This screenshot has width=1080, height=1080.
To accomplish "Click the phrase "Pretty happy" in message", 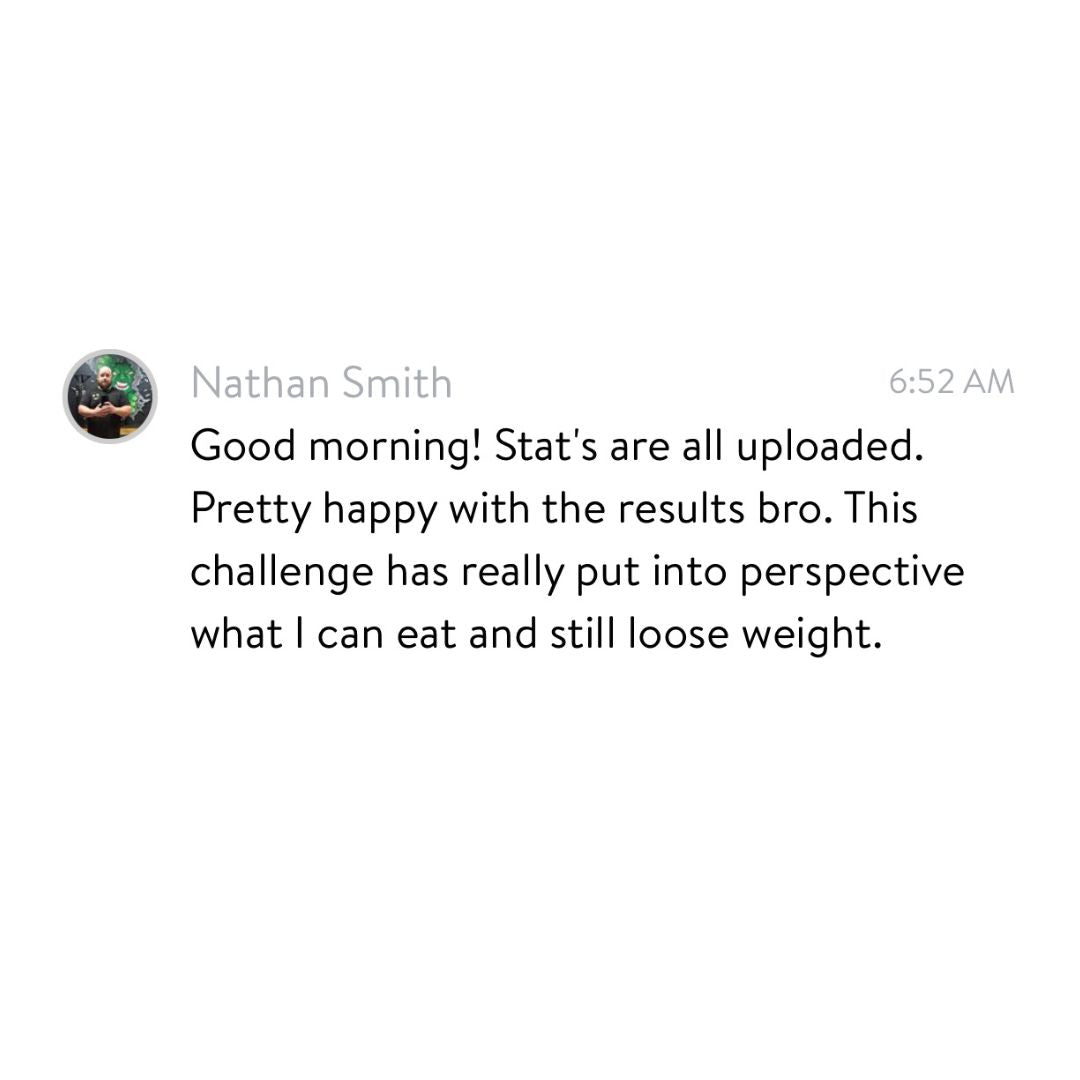I will (314, 512).
